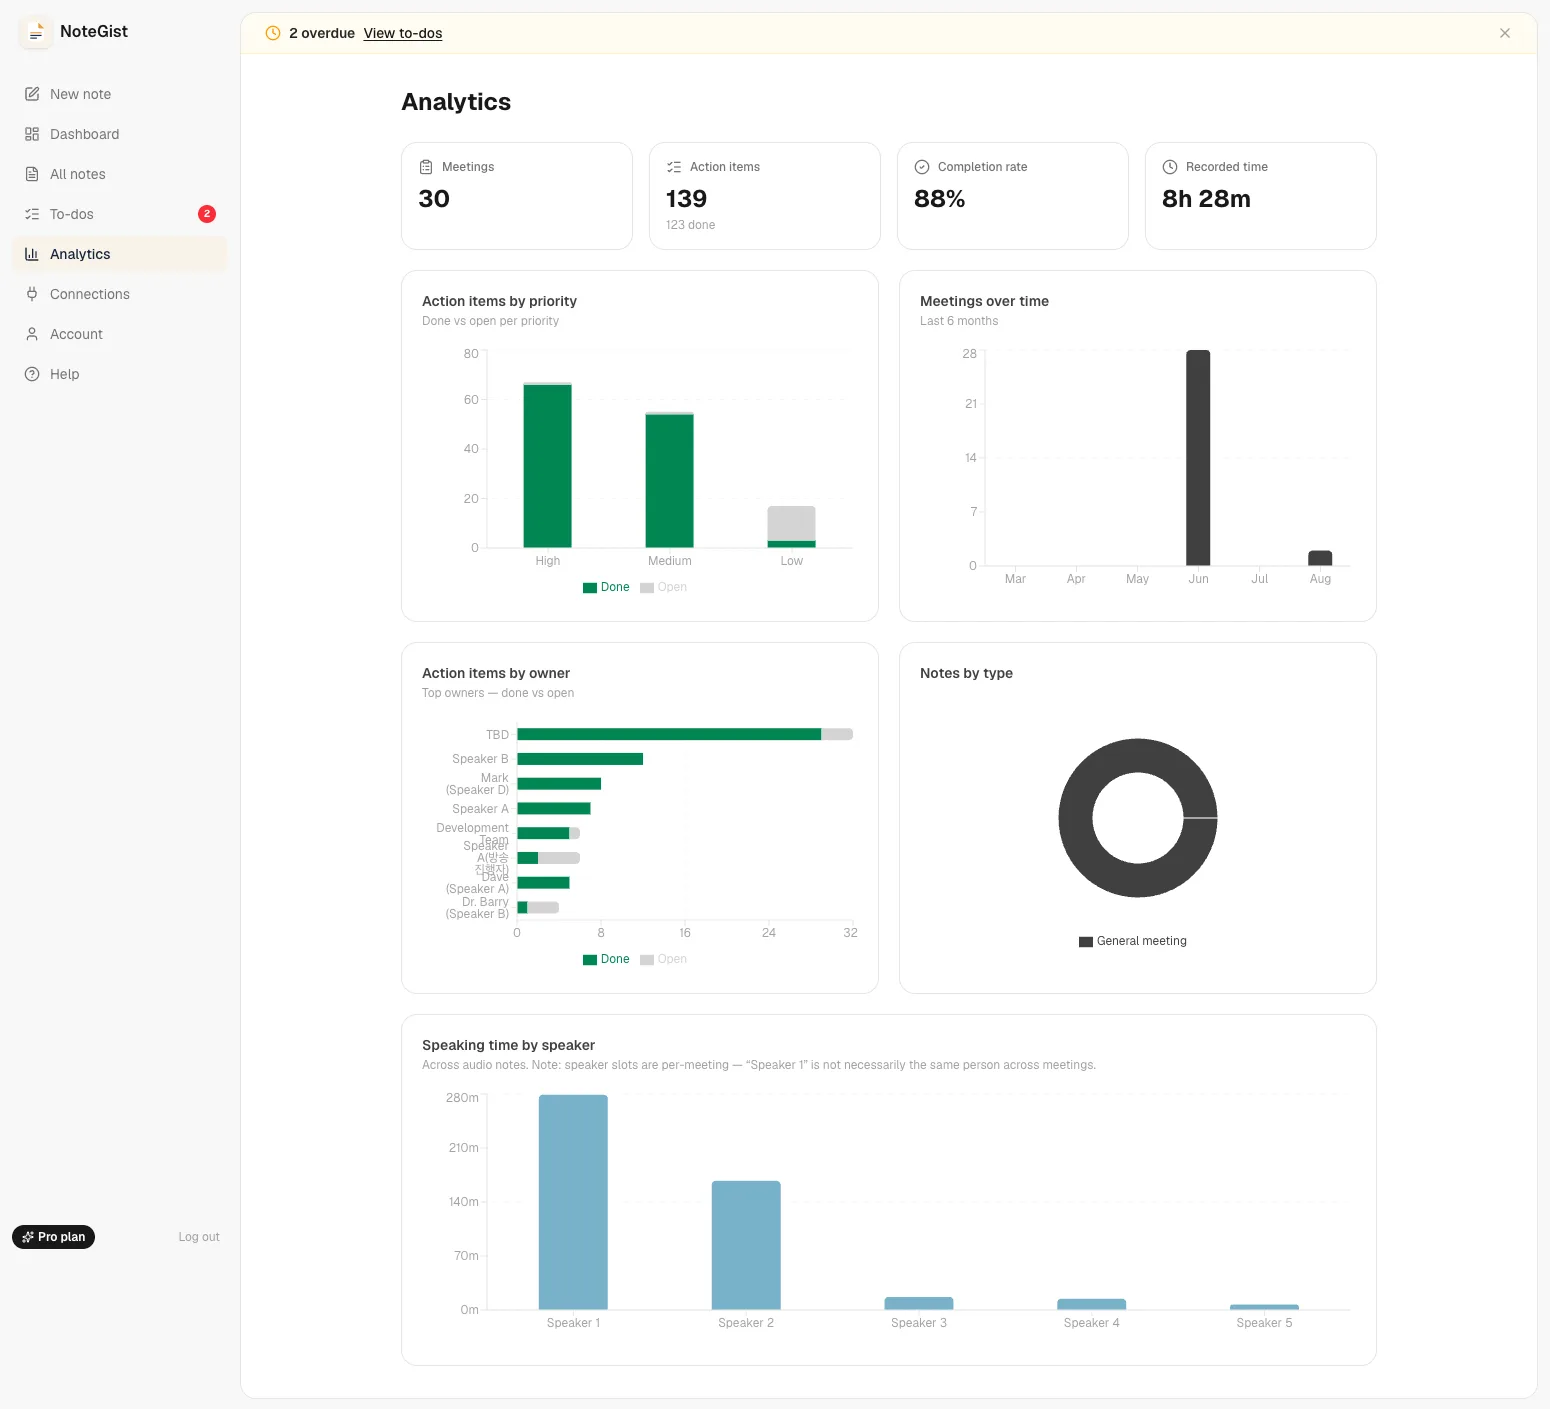This screenshot has height=1409, width=1550.
Task: Click the Pro plan badge button
Action: pos(54,1237)
